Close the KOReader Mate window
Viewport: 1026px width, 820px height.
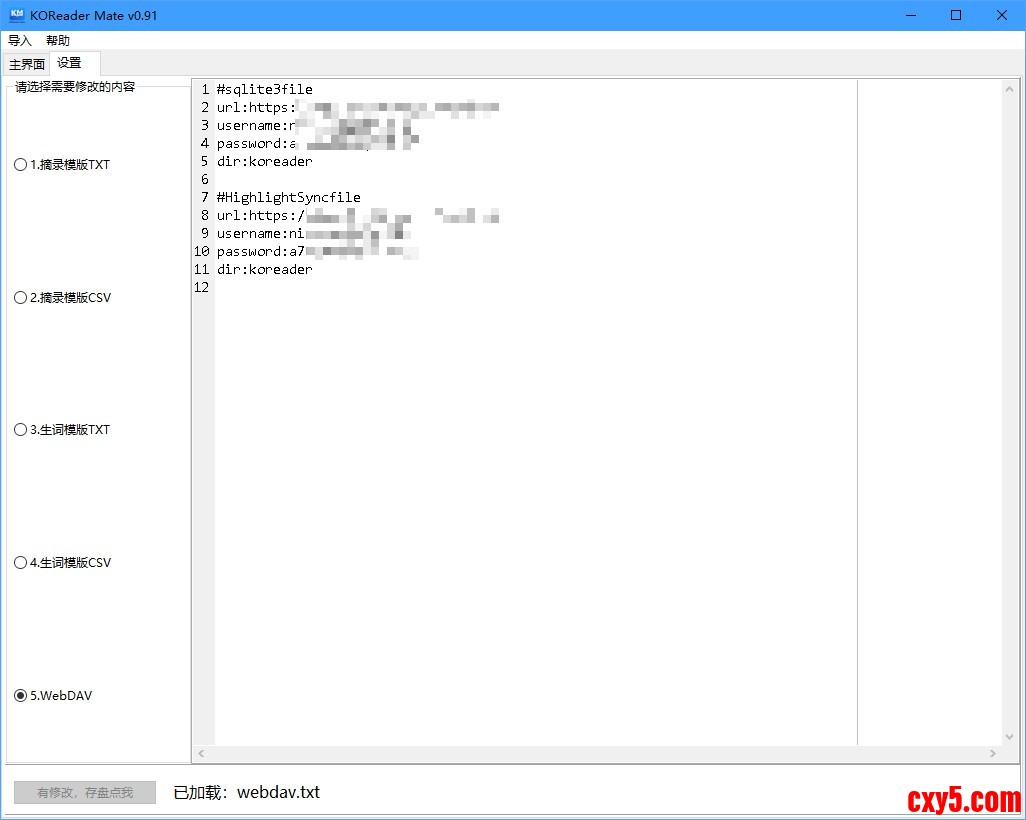pyautogui.click(x=1002, y=15)
